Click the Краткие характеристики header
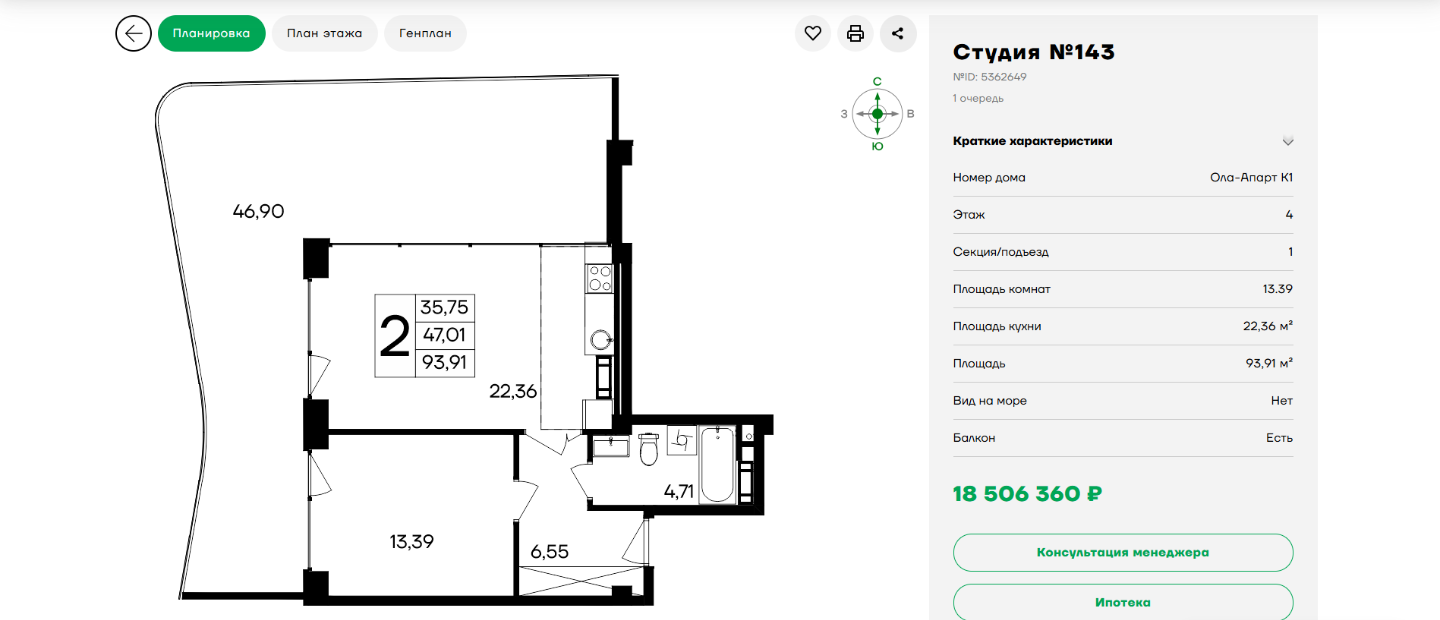 point(1033,141)
